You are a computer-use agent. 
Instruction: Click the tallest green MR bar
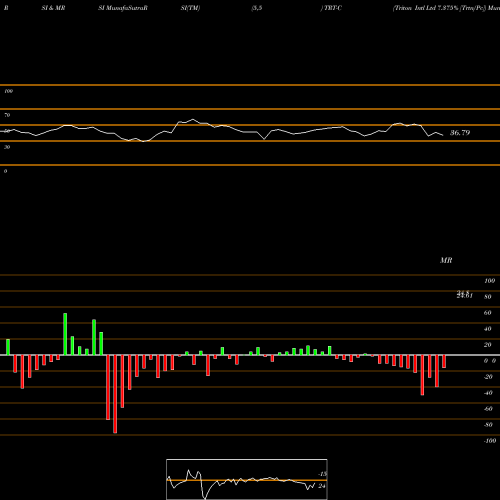tap(65, 334)
